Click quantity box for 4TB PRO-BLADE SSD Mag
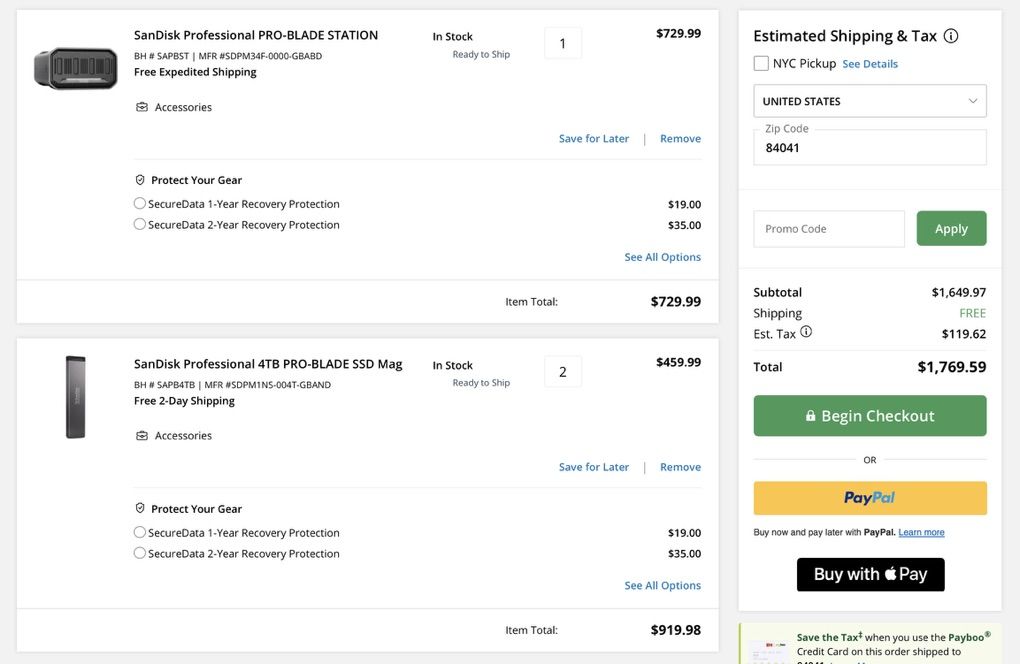The height and width of the screenshot is (664, 1020). pos(563,372)
